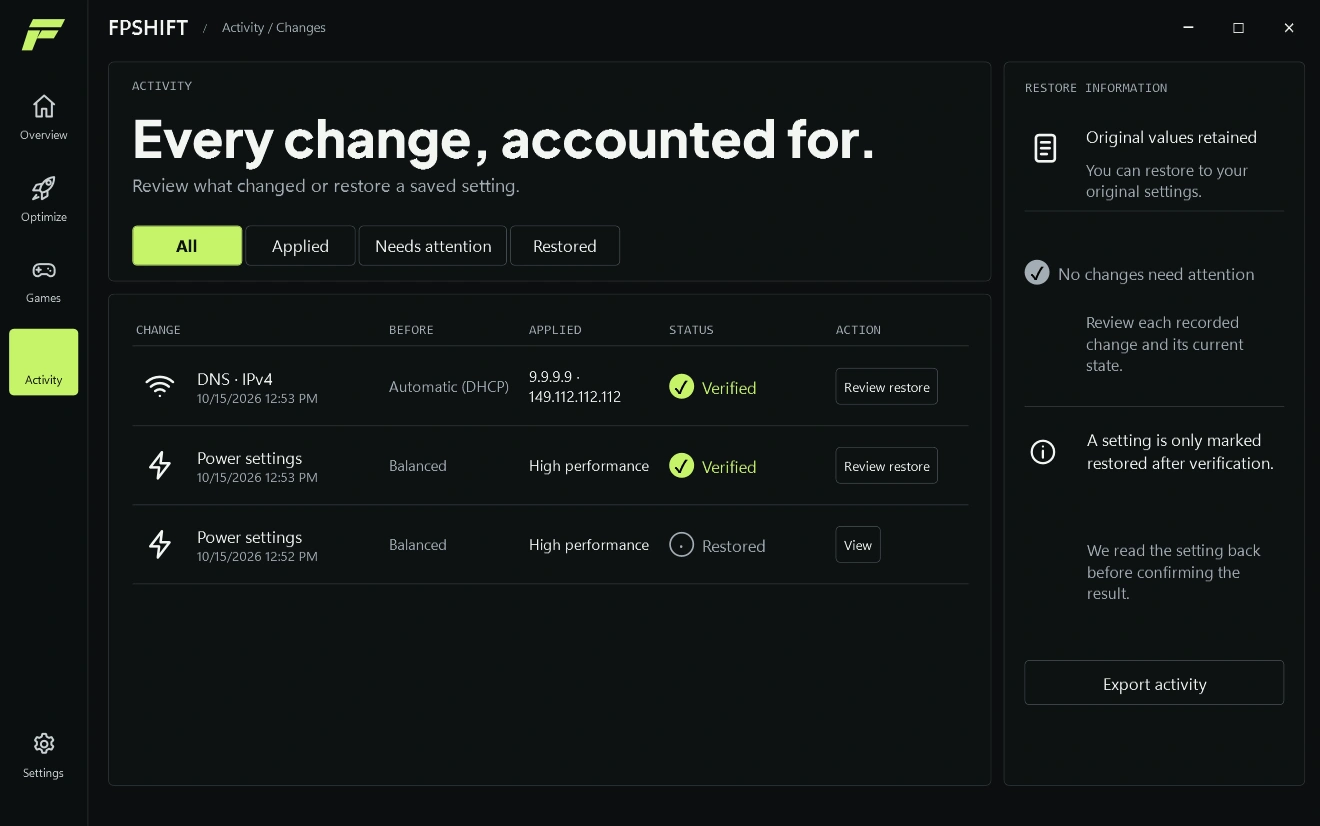Review restore for DNS · IPv4
The height and width of the screenshot is (826, 1320).
[x=887, y=387]
